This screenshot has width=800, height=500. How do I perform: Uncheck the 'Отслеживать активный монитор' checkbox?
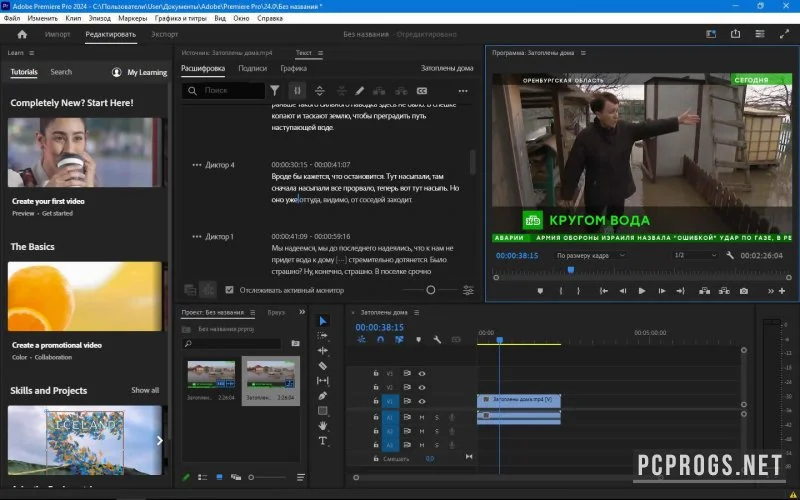(x=230, y=290)
